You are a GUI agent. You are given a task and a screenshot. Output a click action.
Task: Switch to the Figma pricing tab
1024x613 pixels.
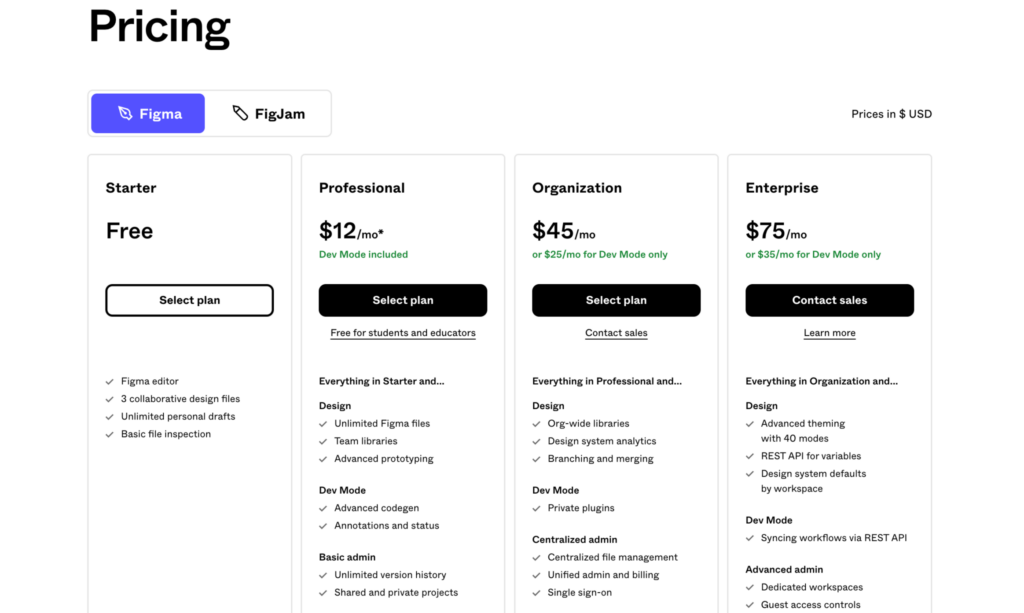tap(148, 114)
